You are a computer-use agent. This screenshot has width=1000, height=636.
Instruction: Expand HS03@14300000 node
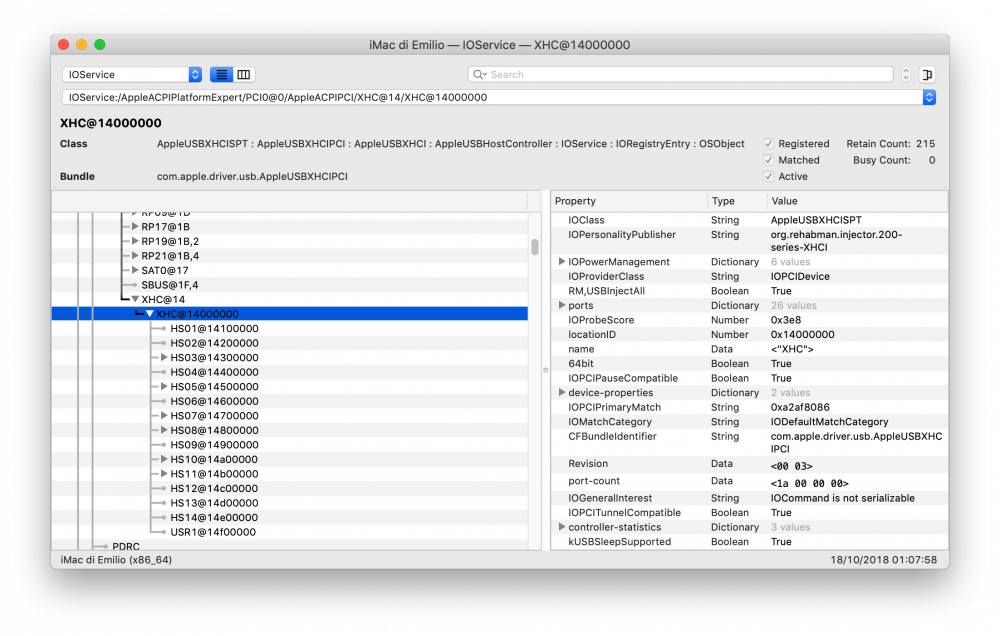click(x=164, y=357)
